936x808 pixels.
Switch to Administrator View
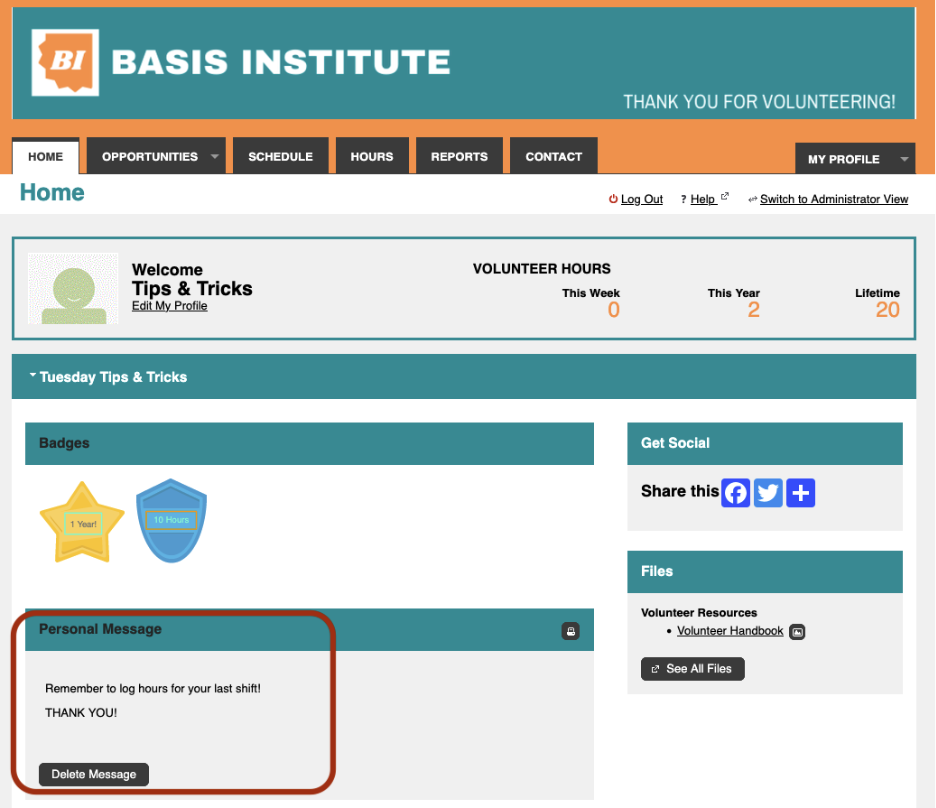tap(833, 200)
